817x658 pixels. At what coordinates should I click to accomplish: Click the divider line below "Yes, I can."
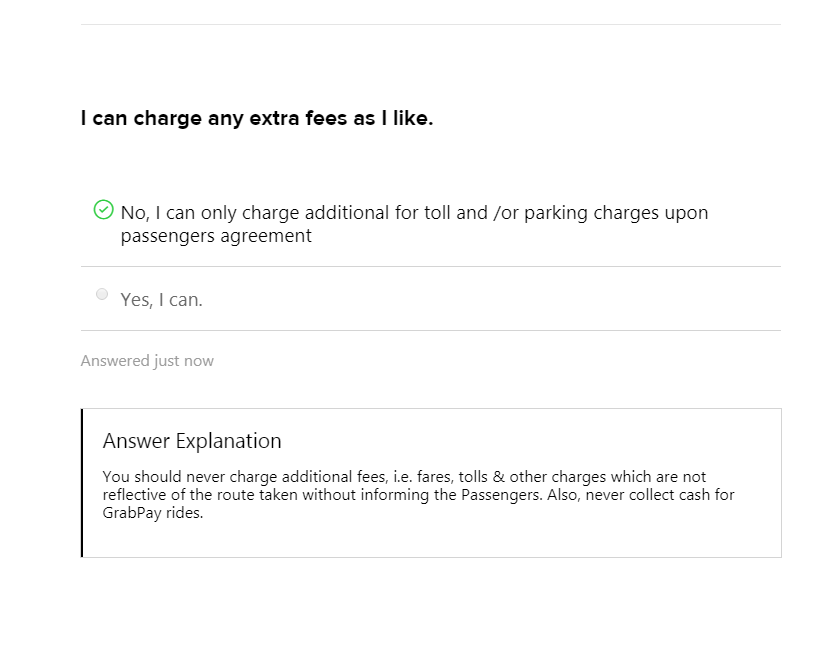tap(430, 330)
